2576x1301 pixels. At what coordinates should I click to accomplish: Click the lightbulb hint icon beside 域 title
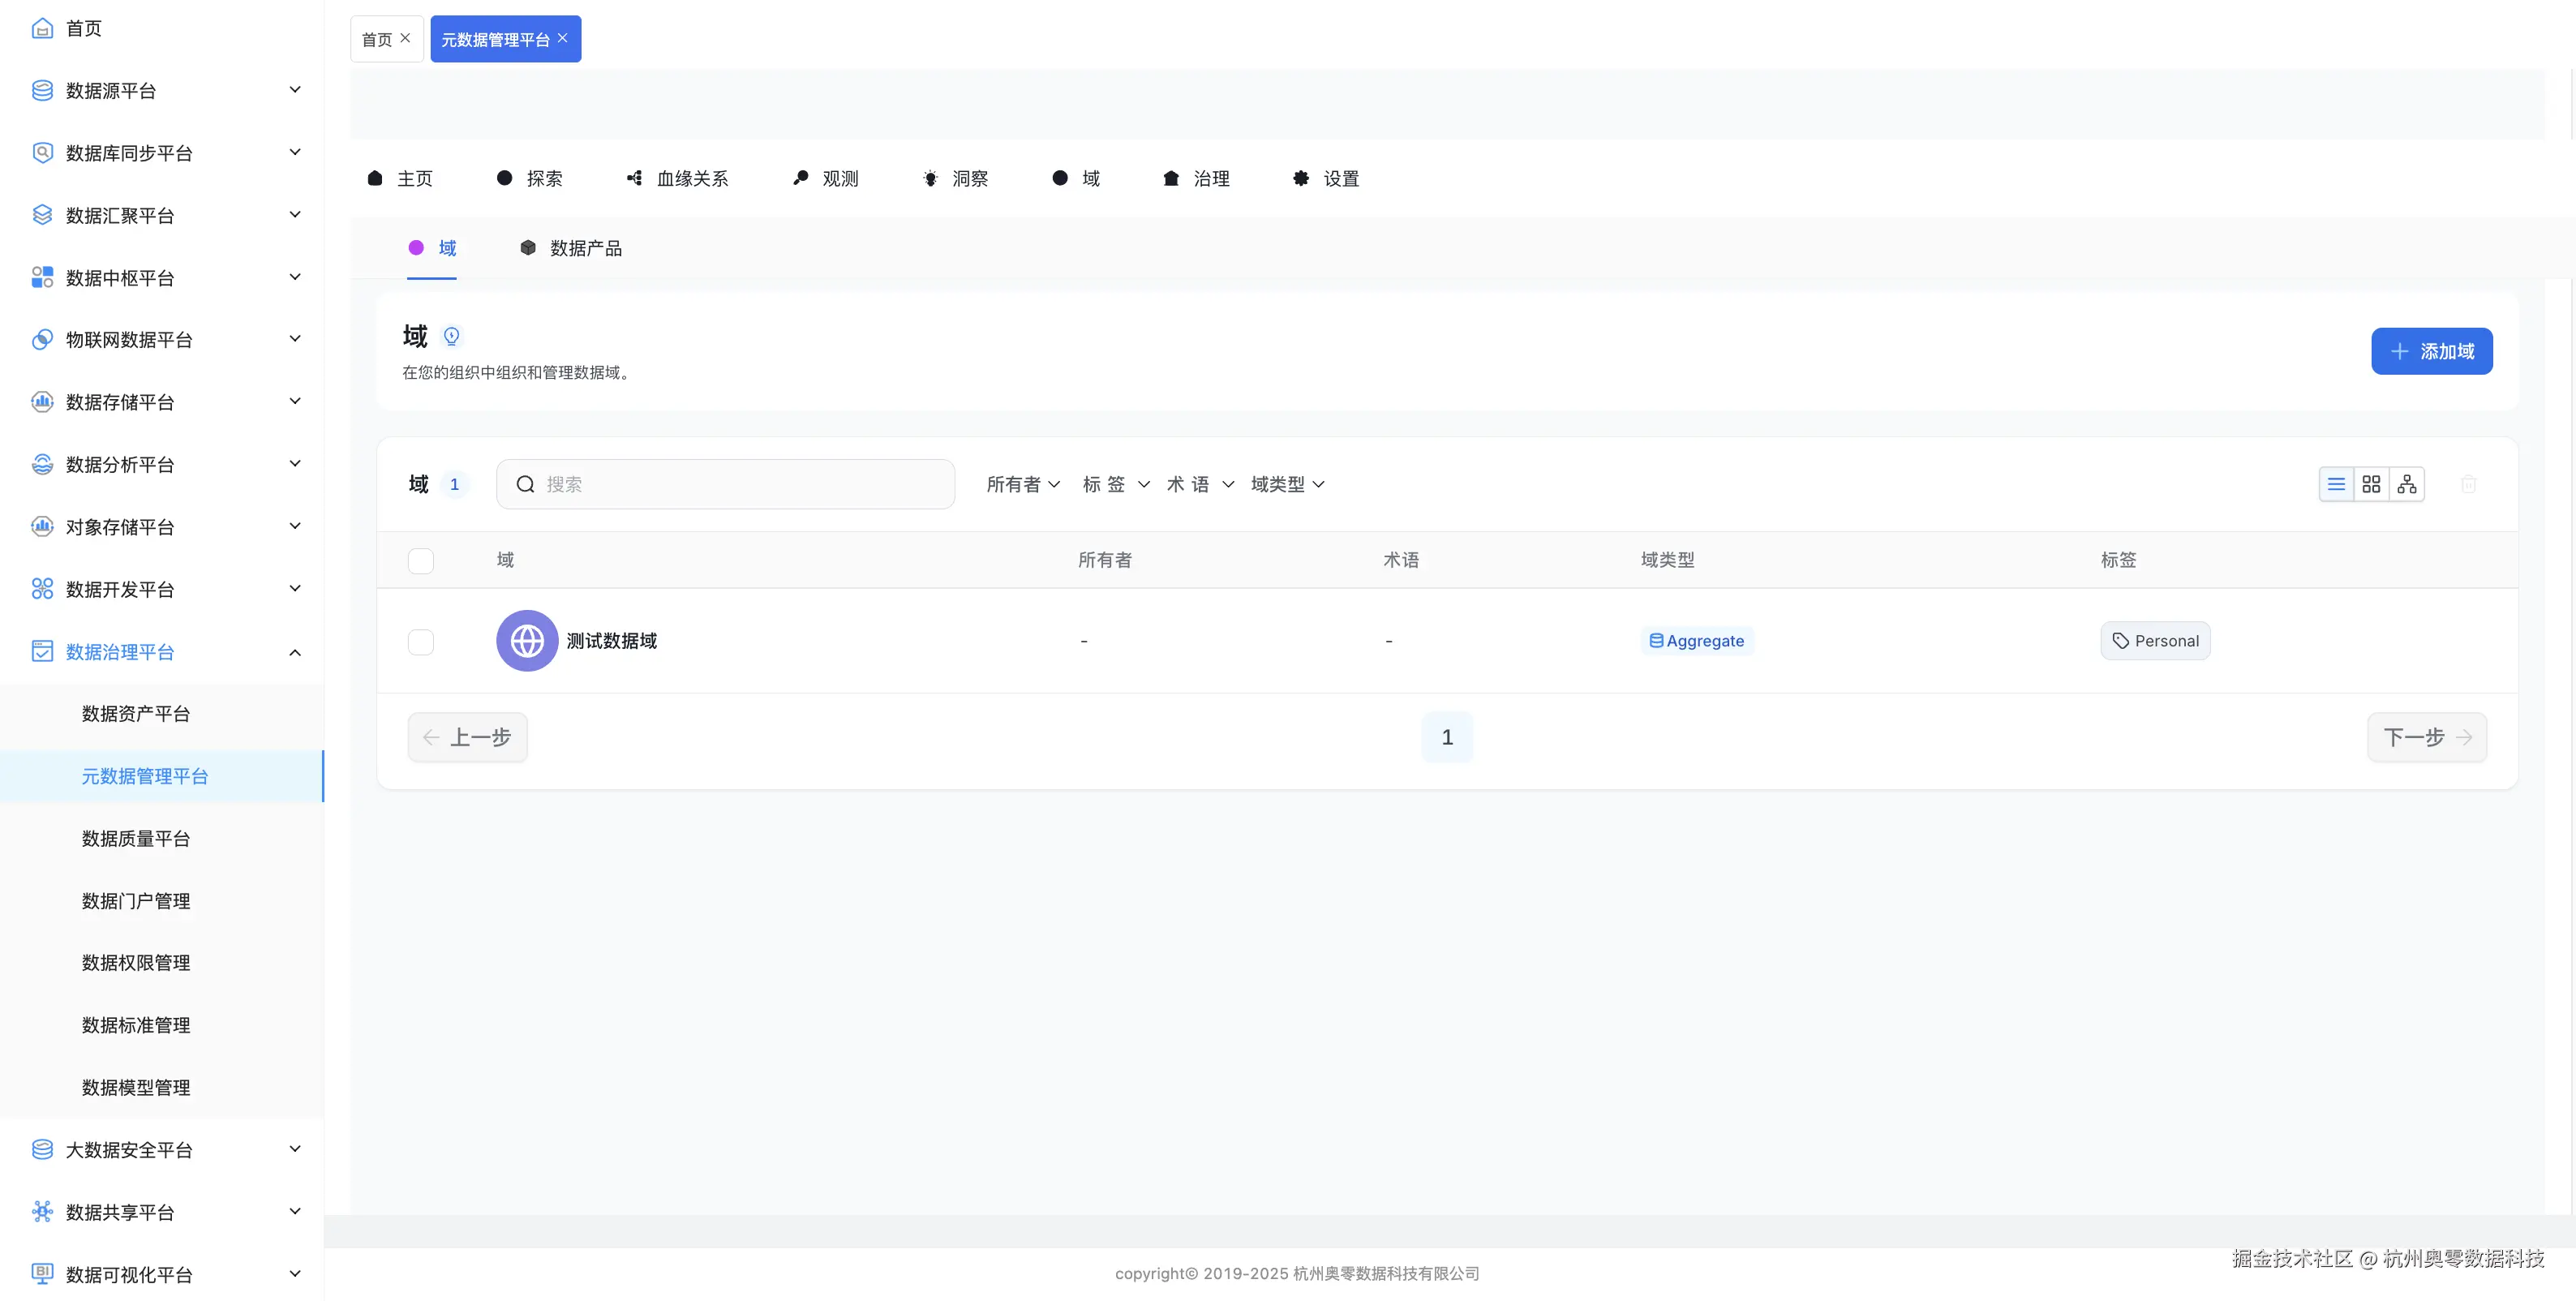point(452,336)
